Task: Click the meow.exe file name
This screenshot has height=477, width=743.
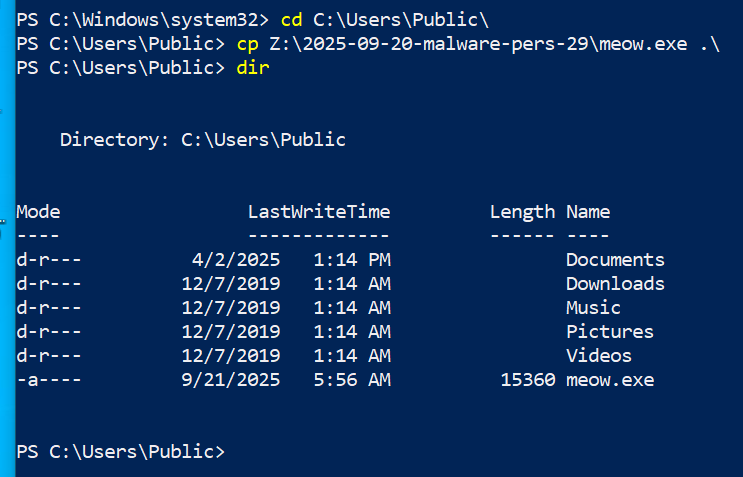Action: click(610, 380)
